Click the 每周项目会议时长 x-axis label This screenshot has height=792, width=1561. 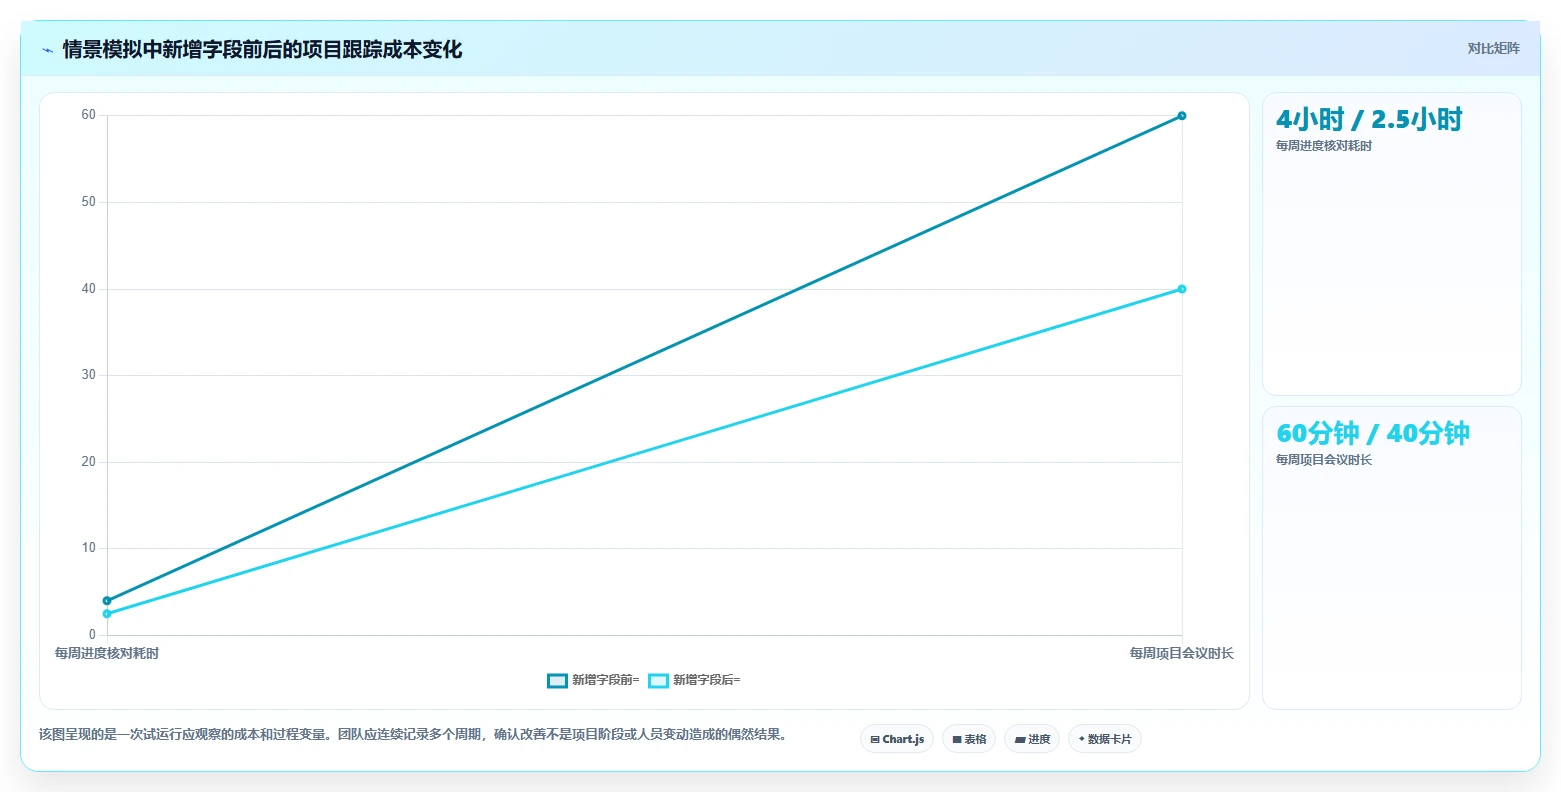pyautogui.click(x=1182, y=653)
